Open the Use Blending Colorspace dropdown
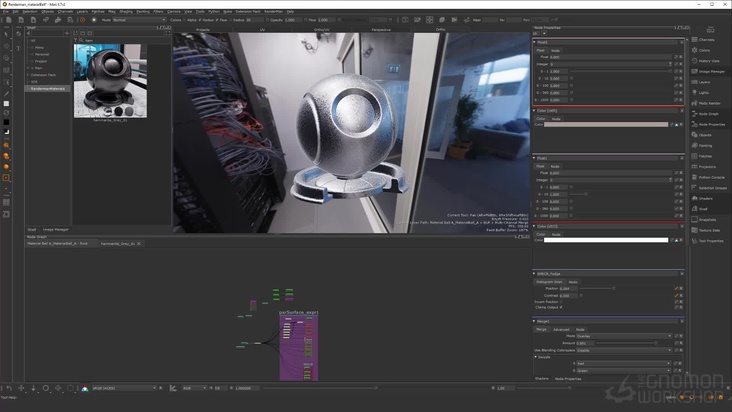This screenshot has height=412, width=732. [x=624, y=350]
